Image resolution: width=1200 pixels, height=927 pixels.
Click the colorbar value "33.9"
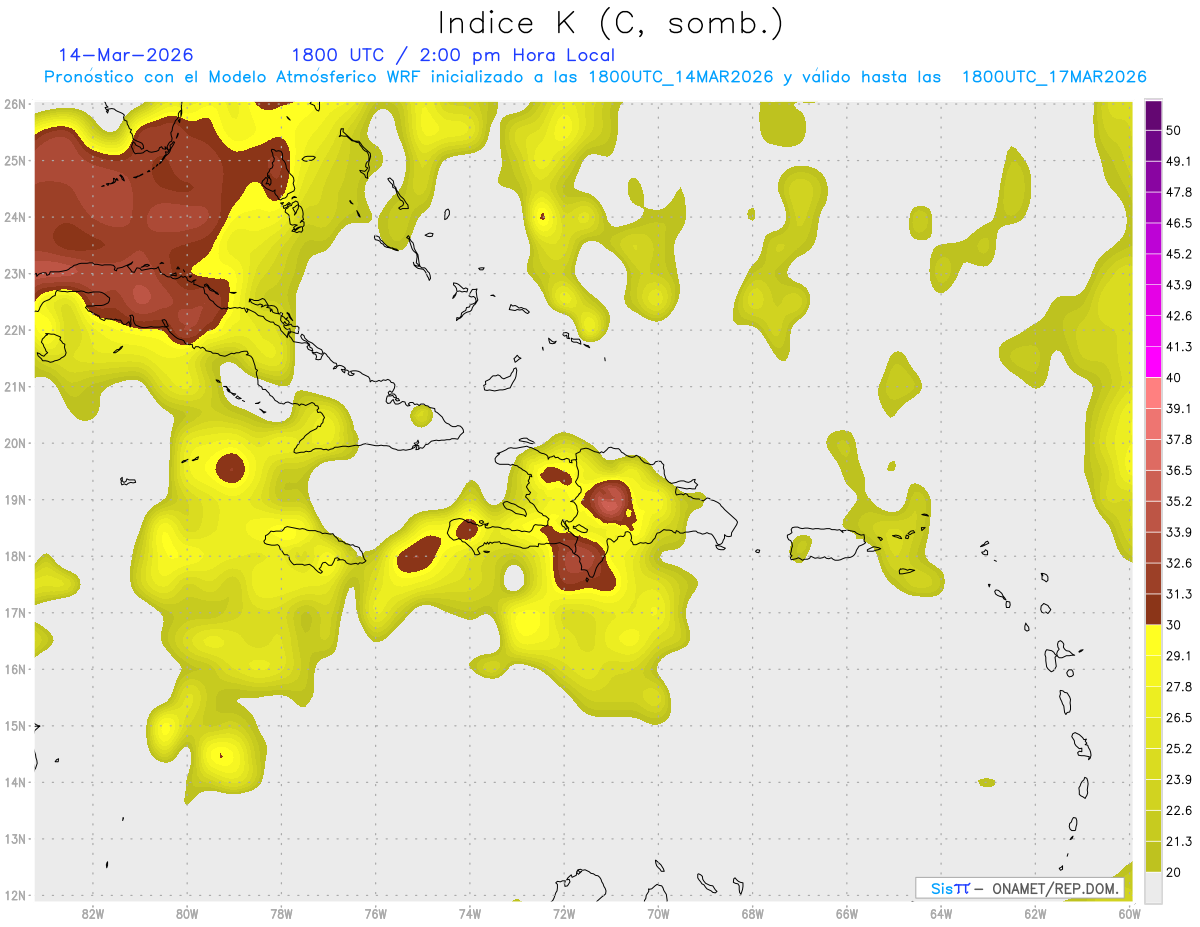click(1178, 532)
